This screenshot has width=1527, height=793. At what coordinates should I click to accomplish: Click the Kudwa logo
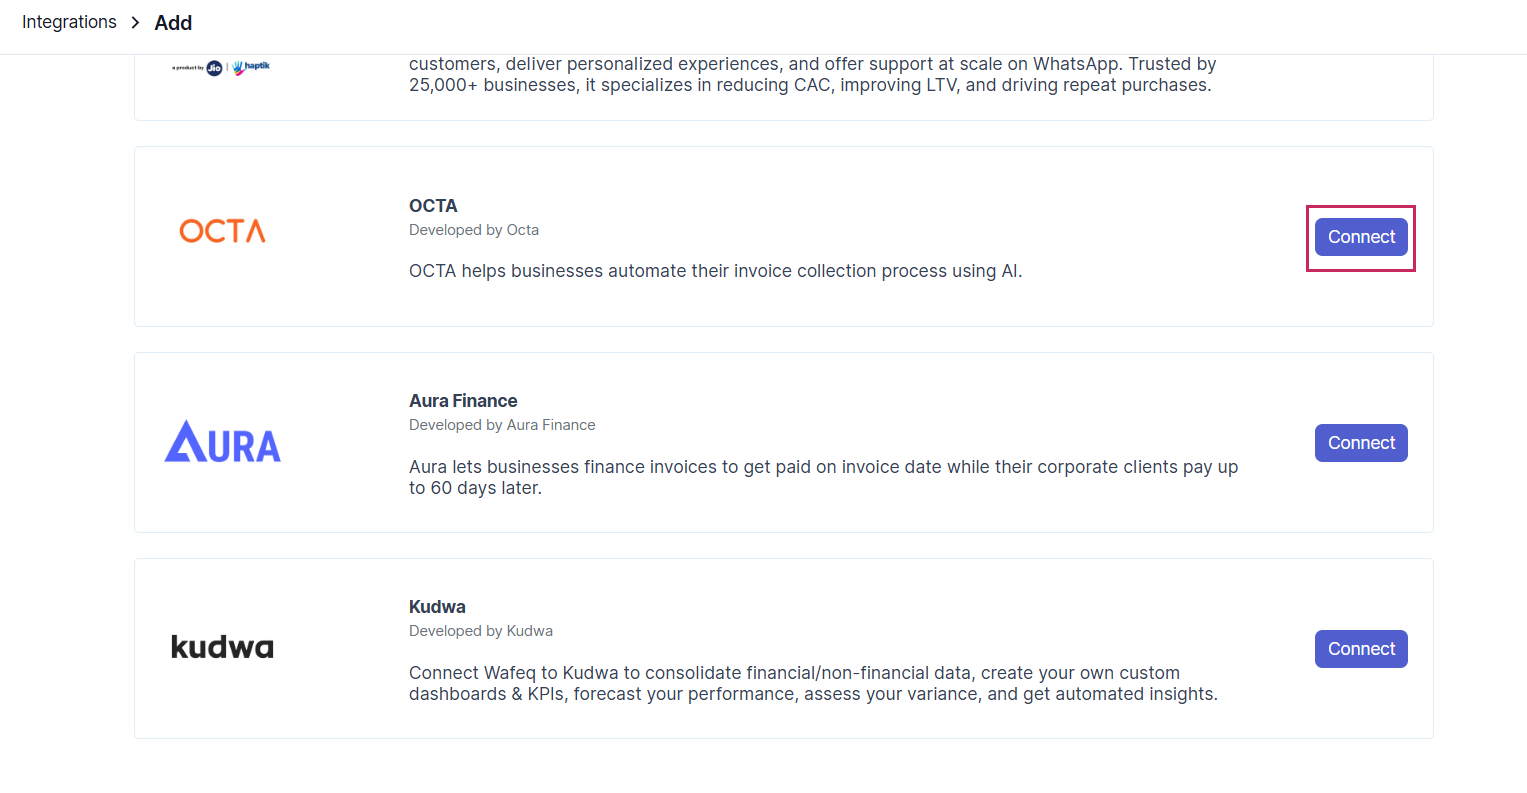[x=222, y=647]
